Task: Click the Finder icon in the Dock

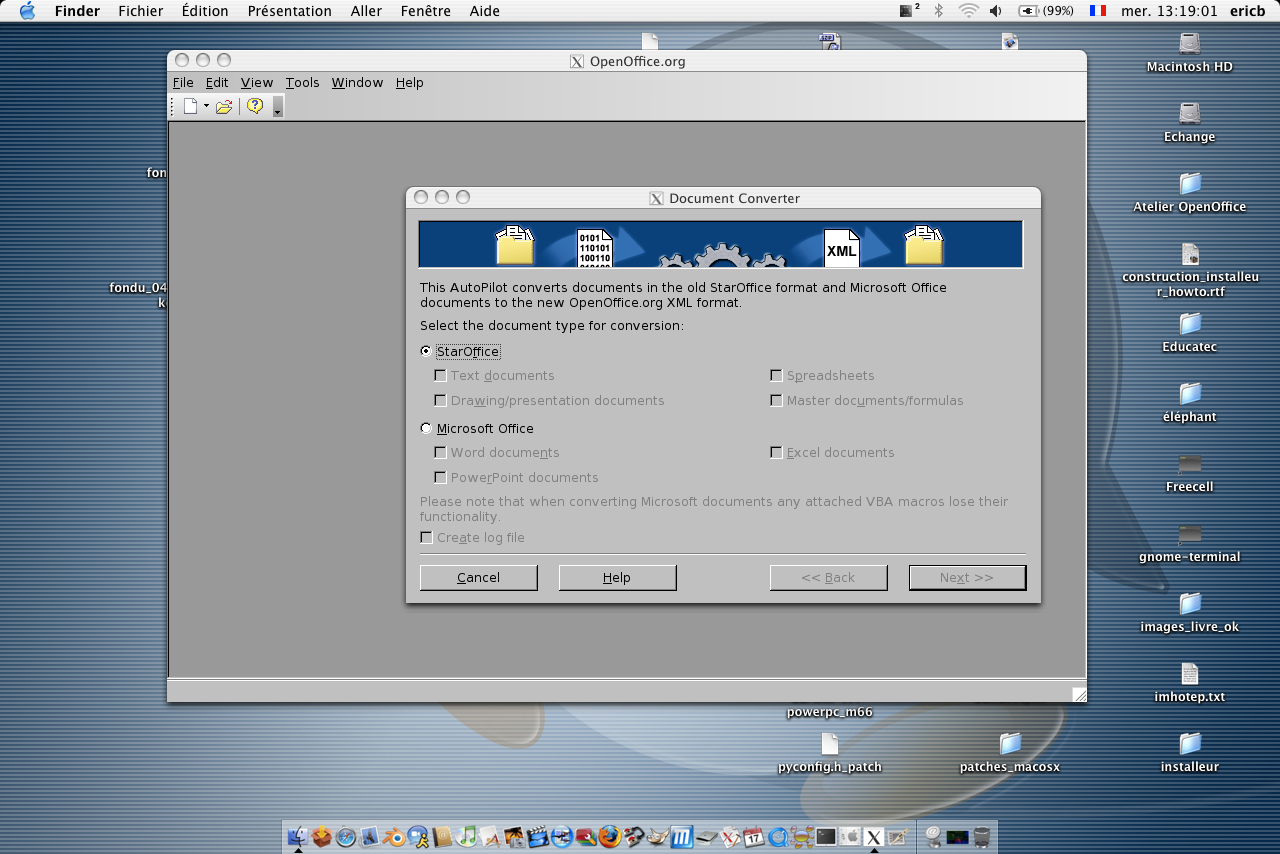Action: point(297,836)
